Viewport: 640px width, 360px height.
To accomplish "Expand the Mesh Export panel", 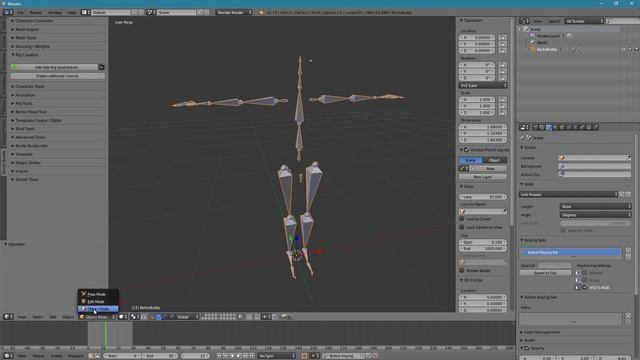I will pos(27,29).
